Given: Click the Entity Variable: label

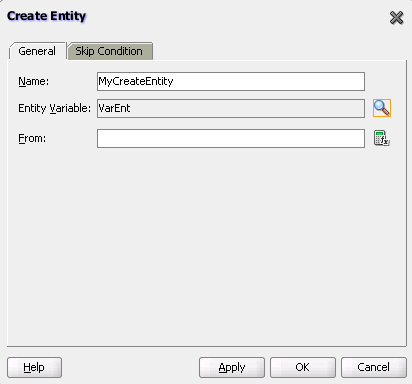Looking at the screenshot, I should [x=54, y=108].
